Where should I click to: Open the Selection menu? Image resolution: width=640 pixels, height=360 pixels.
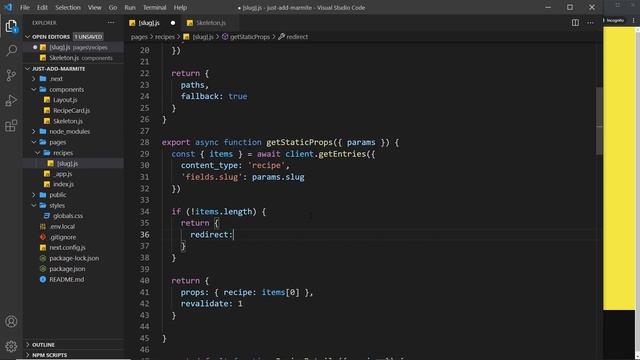coord(68,7)
